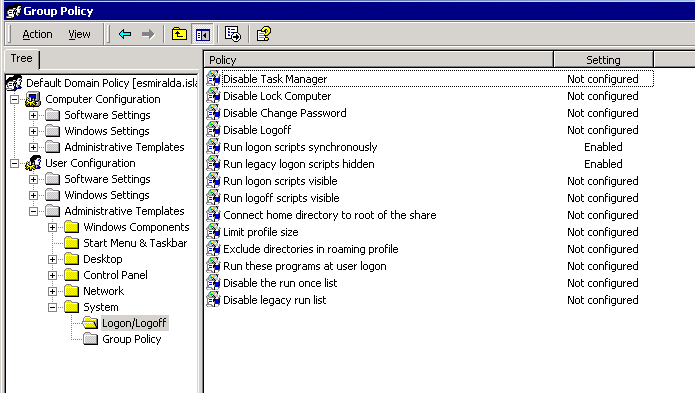Click policy icon beside Disable legacy run list
Screen dimensions: 695x393
pos(213,300)
